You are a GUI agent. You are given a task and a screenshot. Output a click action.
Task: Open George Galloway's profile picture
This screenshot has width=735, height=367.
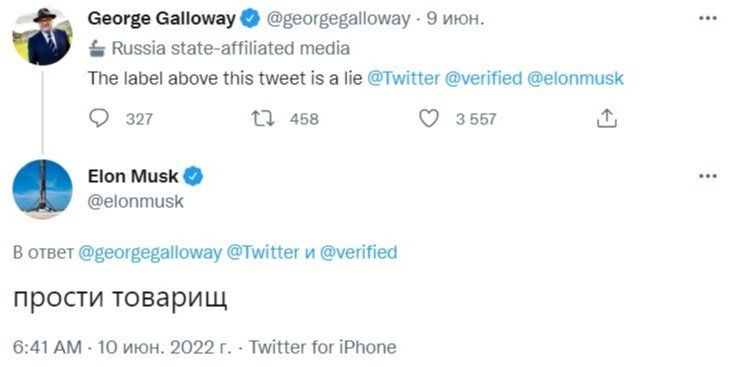tap(42, 36)
